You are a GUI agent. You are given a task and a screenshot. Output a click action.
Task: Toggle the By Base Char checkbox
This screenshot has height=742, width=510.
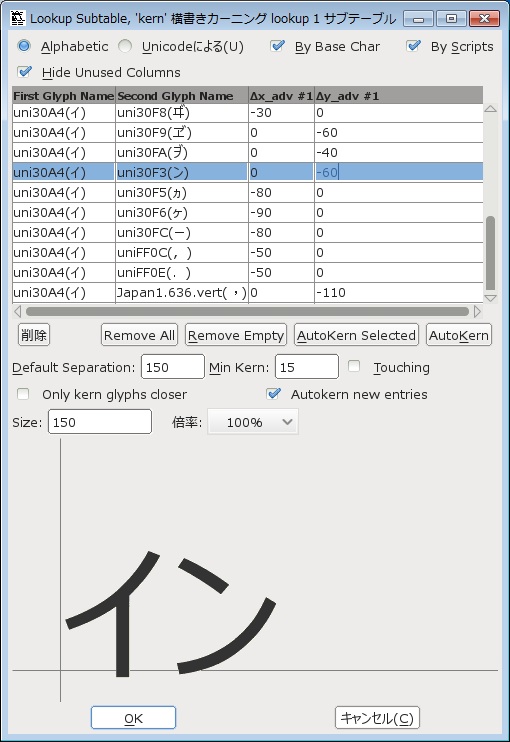(x=277, y=46)
